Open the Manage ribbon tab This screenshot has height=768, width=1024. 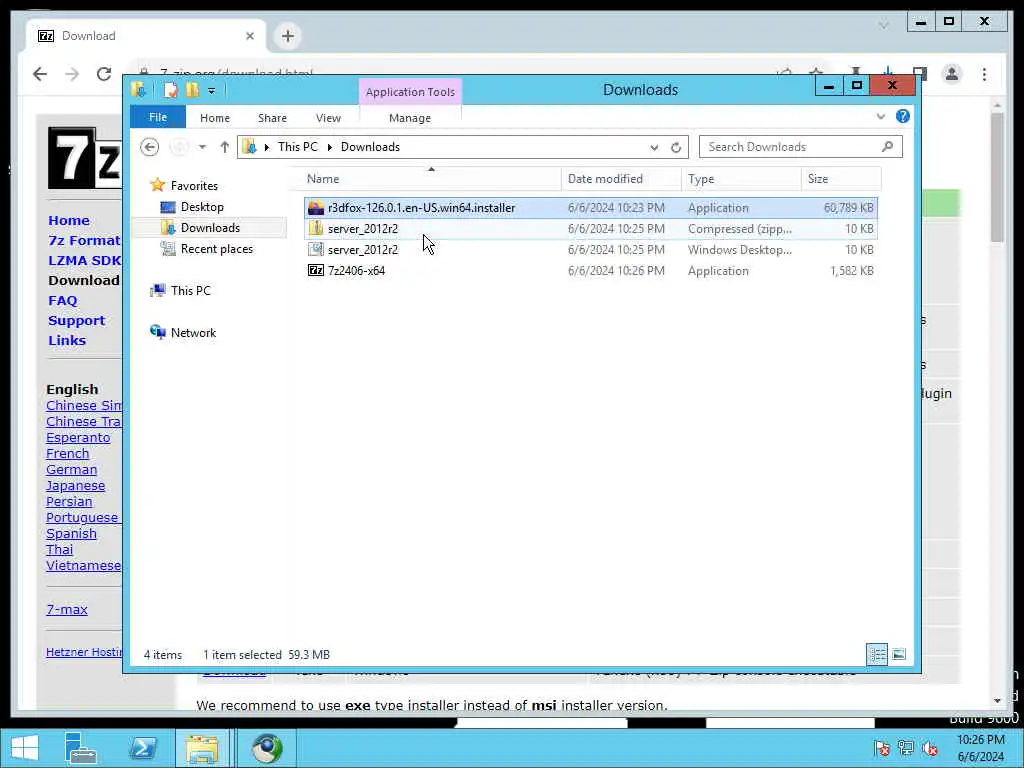[409, 118]
